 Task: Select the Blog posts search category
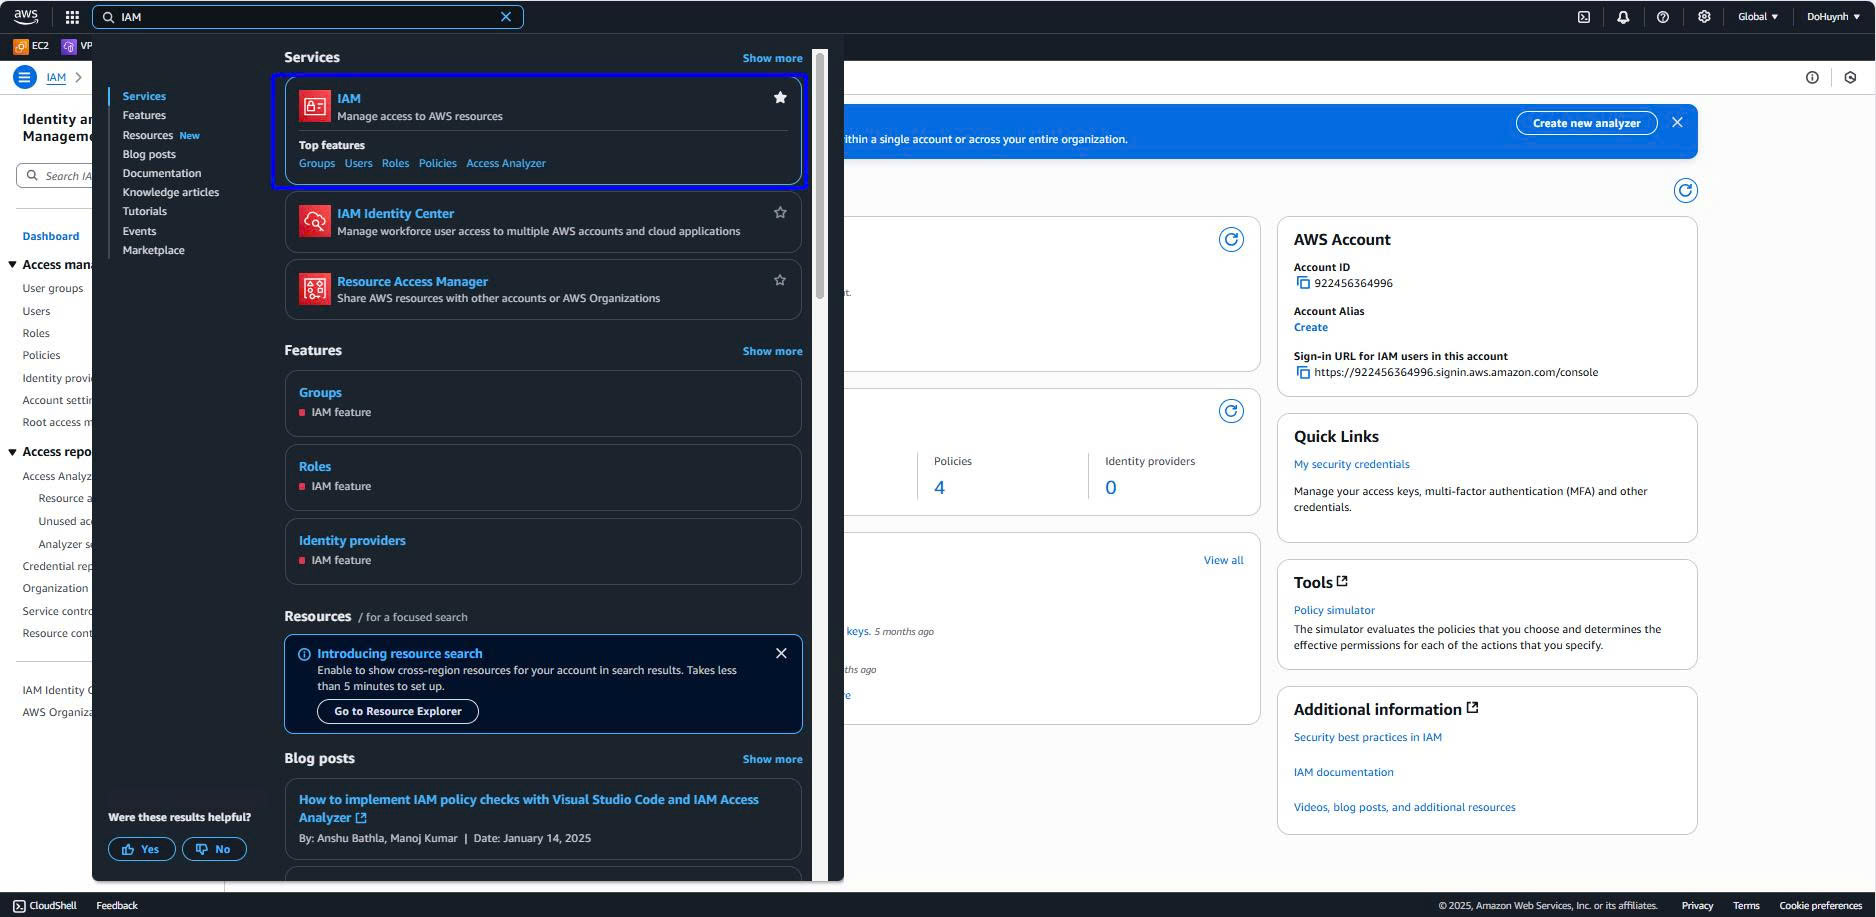tap(149, 154)
